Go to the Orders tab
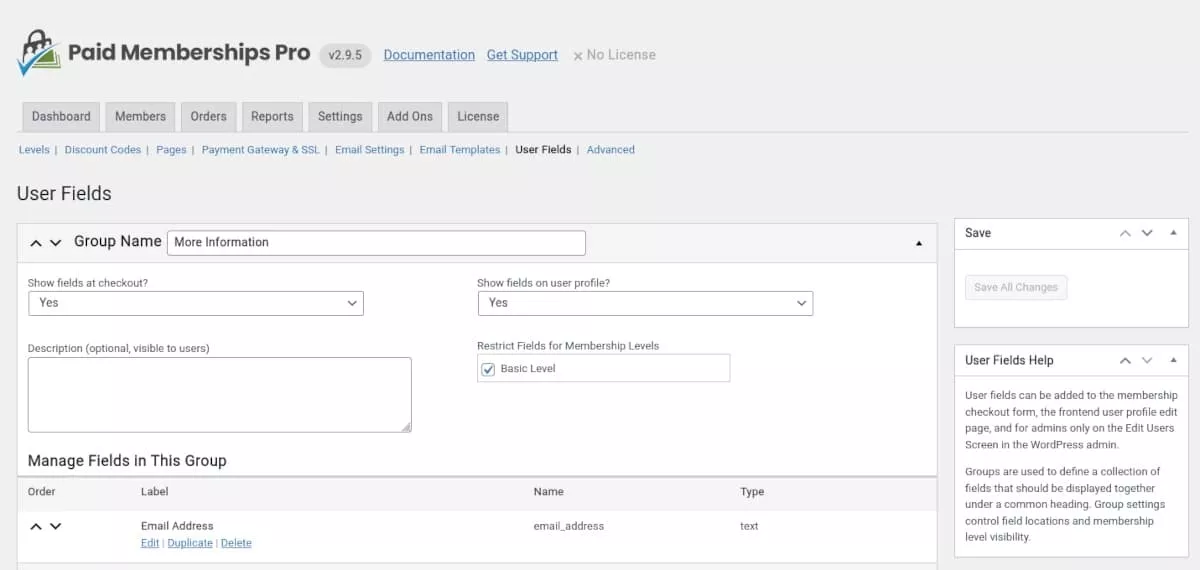This screenshot has width=1200, height=570. click(x=208, y=117)
